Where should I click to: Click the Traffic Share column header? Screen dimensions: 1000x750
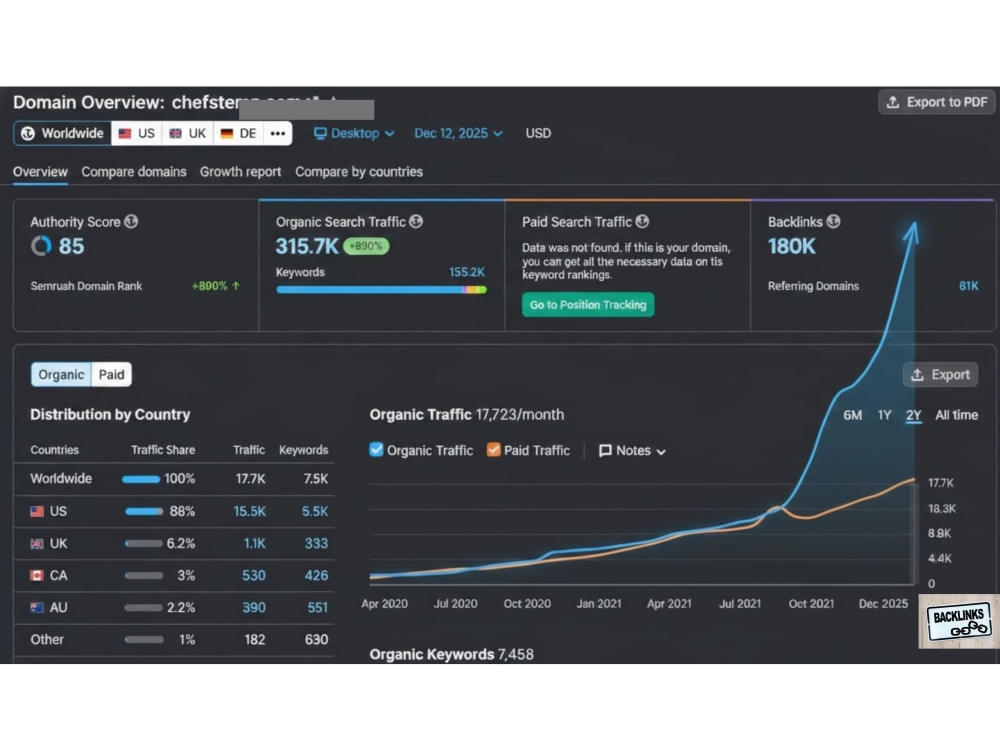pos(163,450)
